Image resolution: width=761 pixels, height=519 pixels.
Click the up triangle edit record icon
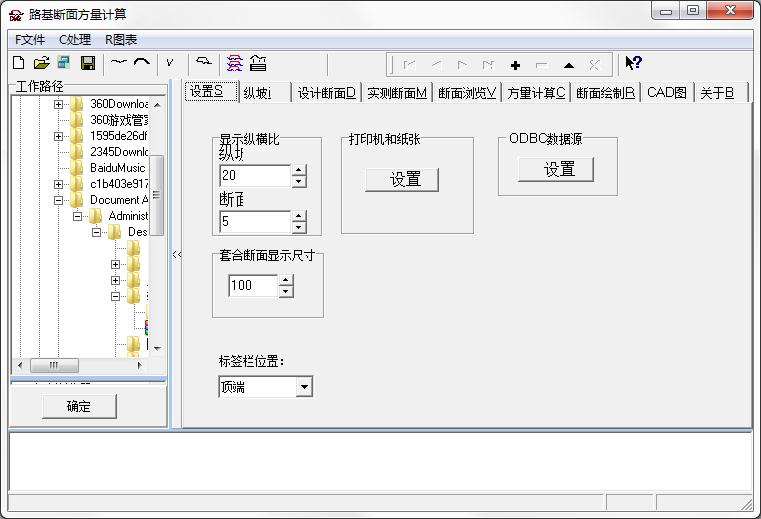click(569, 65)
